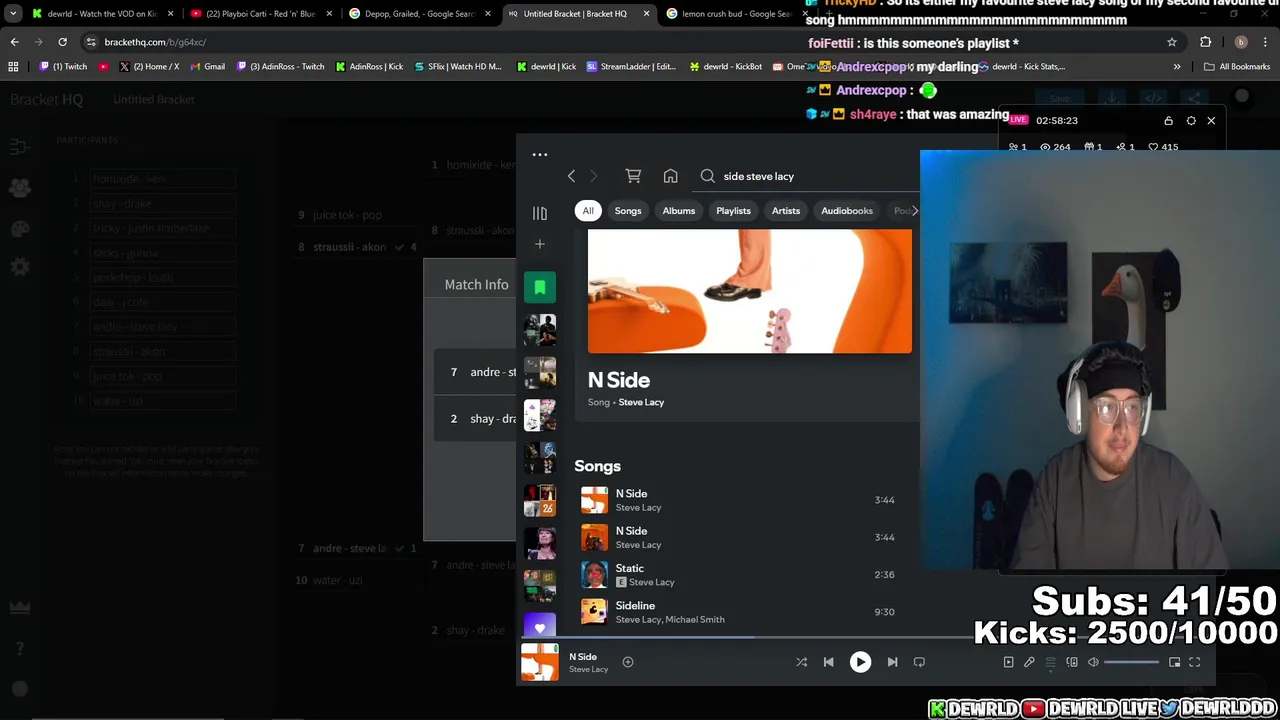The height and width of the screenshot is (720, 1280).
Task: Show hidden bookmarks with double chevron
Action: 1177,67
